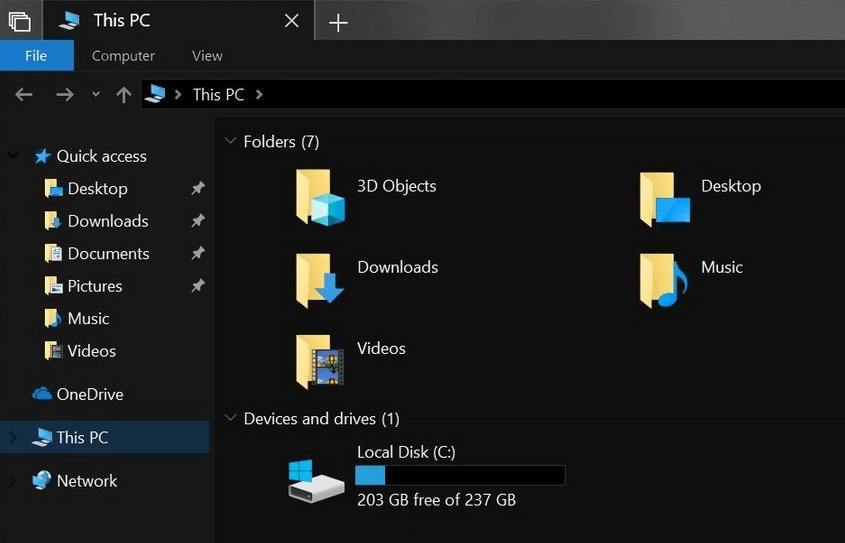This screenshot has height=543, width=845.
Task: Go back with the left arrow
Action: tap(24, 95)
